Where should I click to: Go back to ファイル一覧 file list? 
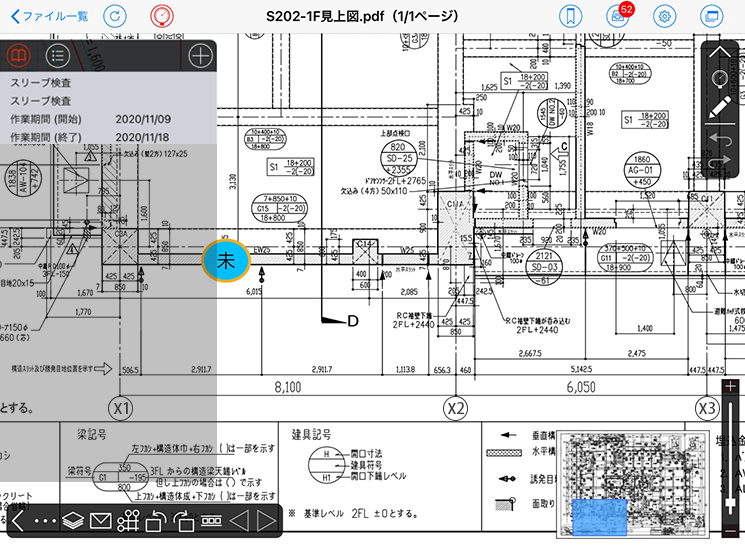point(50,16)
